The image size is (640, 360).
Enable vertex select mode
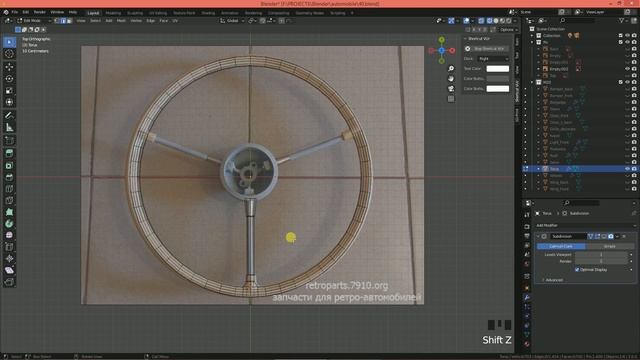(x=57, y=20)
